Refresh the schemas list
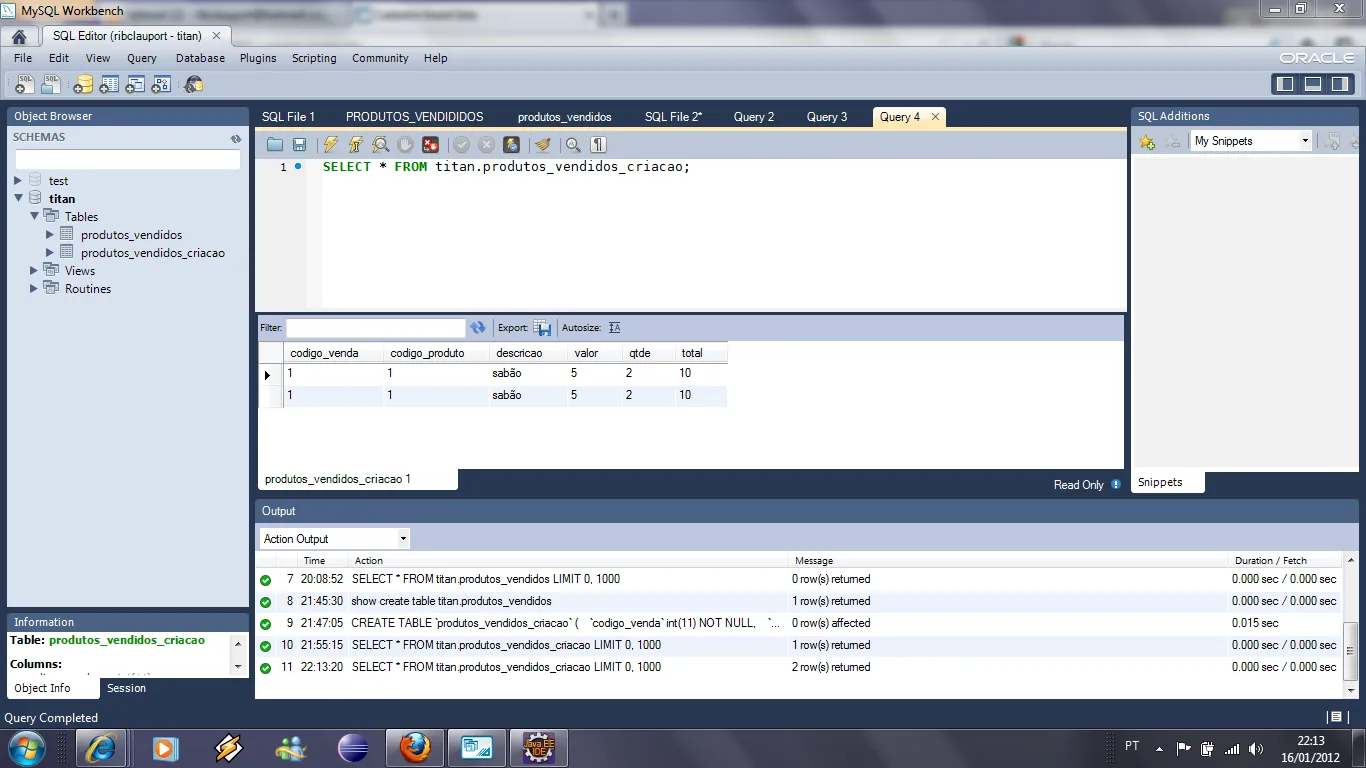 click(236, 138)
